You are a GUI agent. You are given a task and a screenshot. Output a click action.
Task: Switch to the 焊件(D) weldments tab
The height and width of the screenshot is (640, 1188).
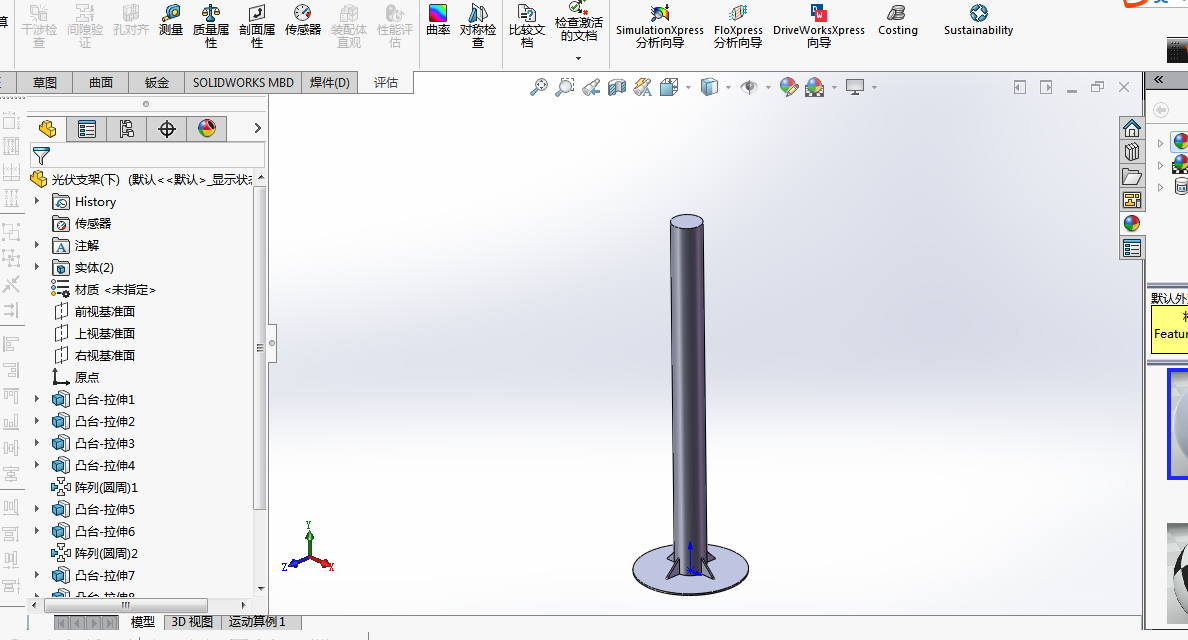pos(330,83)
